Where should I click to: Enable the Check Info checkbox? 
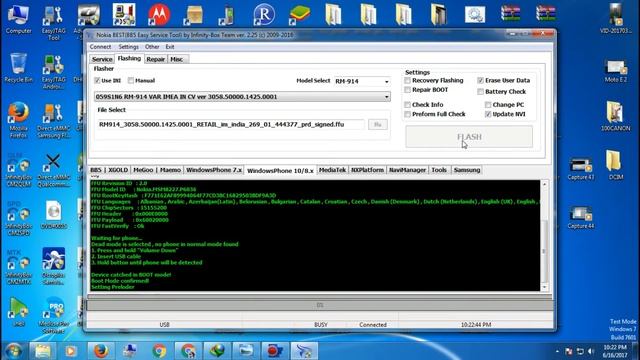point(407,105)
